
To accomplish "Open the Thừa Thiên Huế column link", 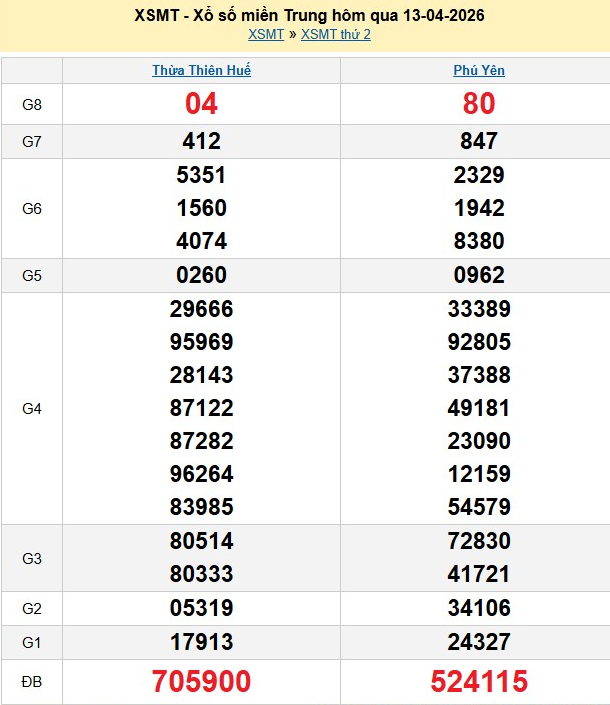I will [201, 71].
